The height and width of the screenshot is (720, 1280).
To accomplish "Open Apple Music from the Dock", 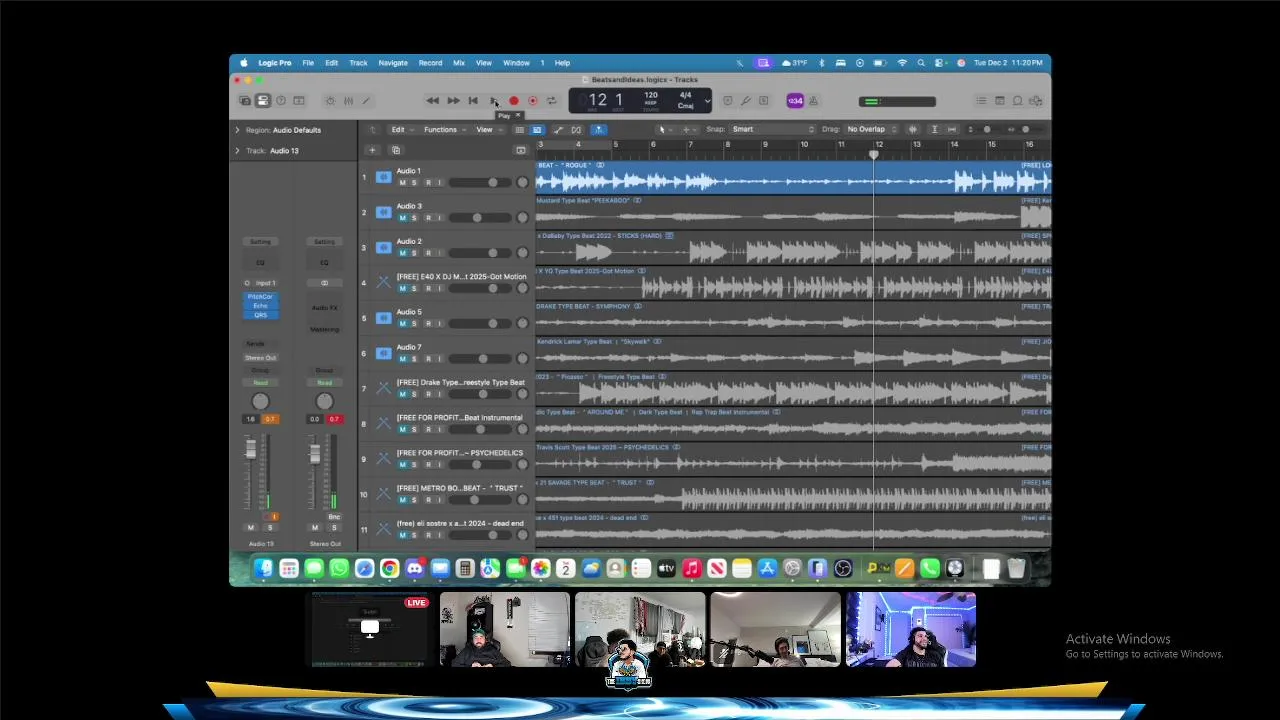I will [691, 569].
